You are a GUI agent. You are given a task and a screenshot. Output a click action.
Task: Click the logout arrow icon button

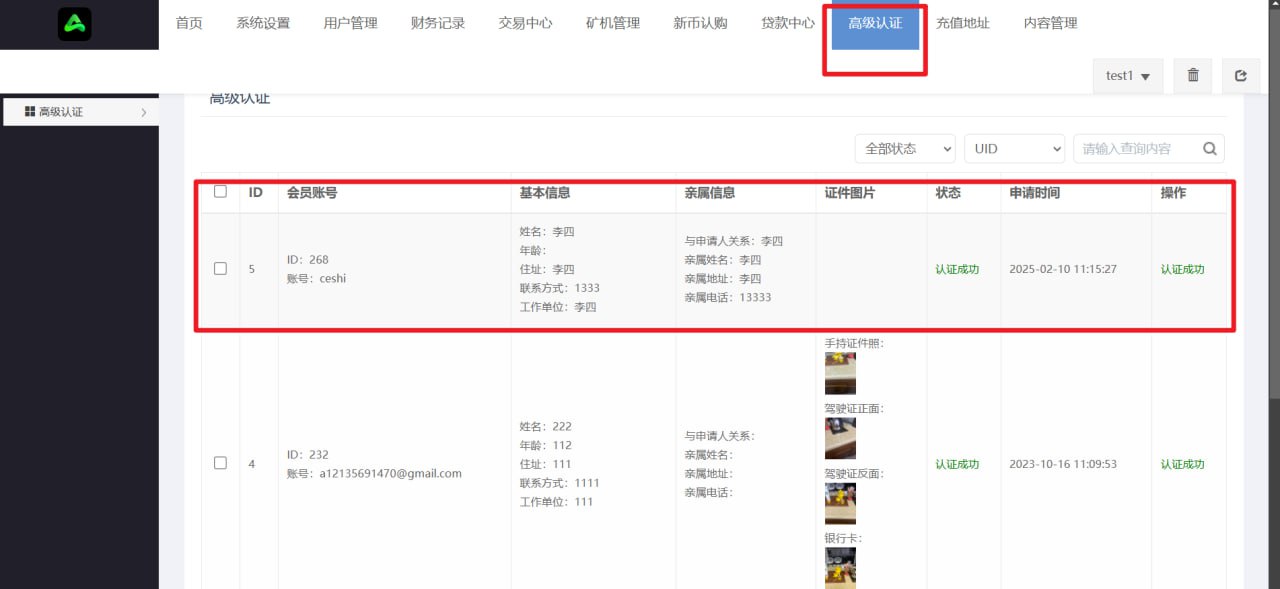click(x=1241, y=76)
